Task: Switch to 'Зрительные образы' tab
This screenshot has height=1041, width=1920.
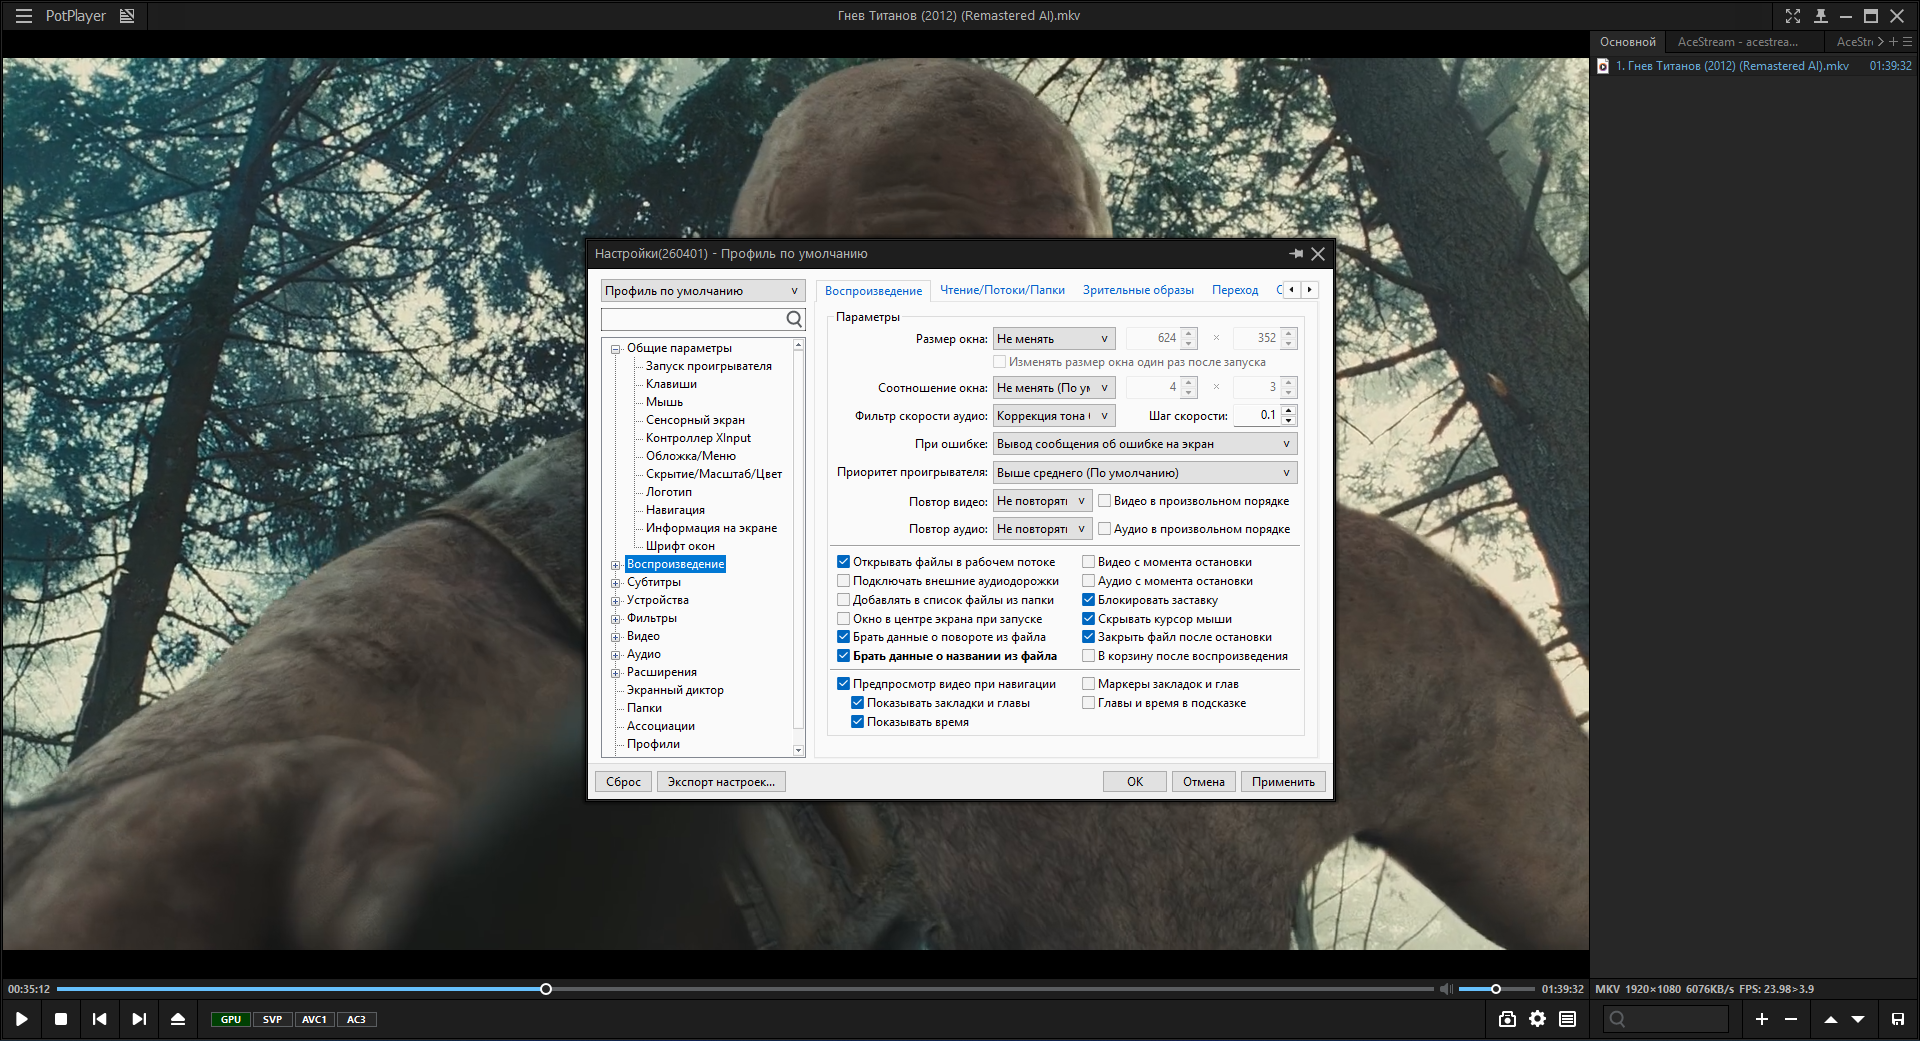Action: [x=1138, y=290]
